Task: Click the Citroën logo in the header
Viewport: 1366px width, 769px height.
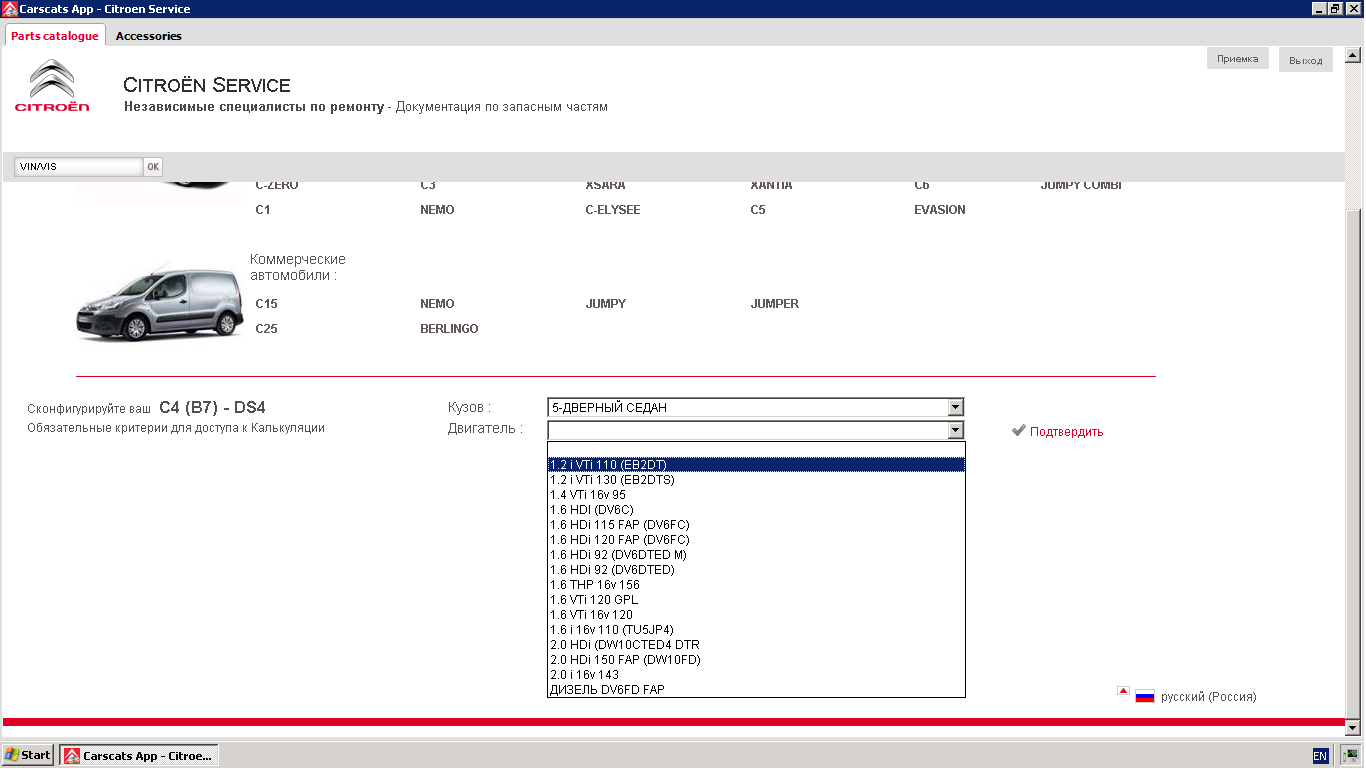Action: tap(52, 86)
